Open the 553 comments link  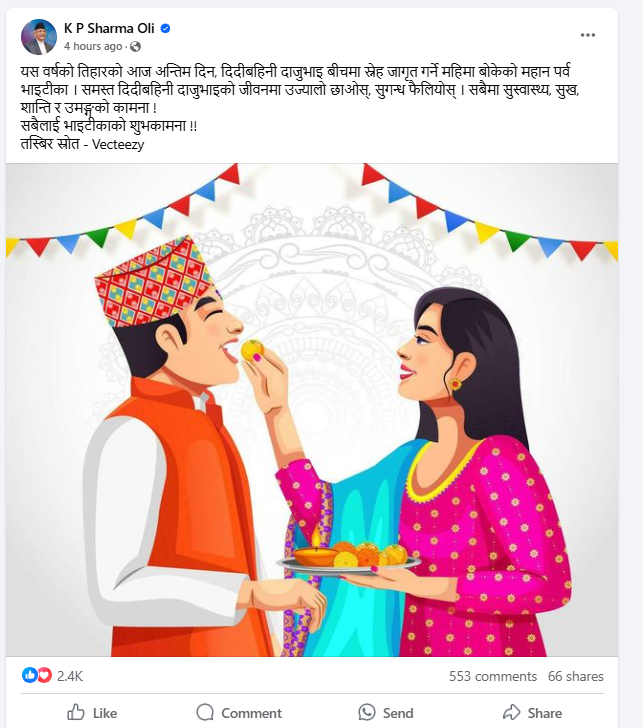pos(493,676)
